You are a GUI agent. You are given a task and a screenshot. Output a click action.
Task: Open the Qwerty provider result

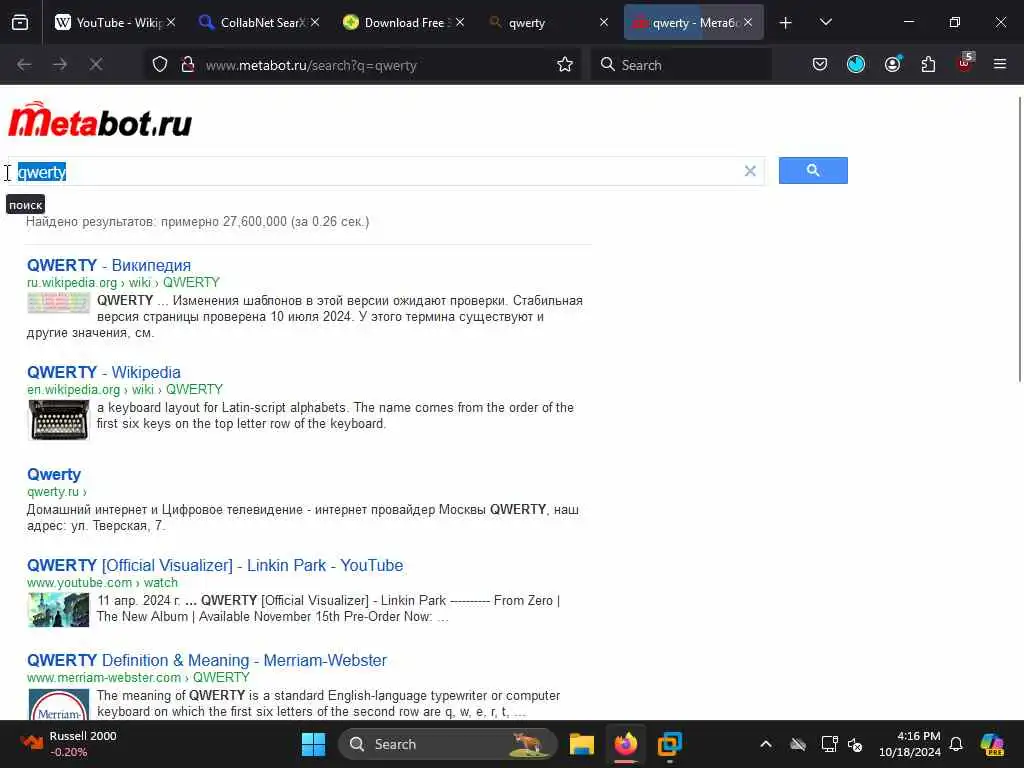[54, 475]
